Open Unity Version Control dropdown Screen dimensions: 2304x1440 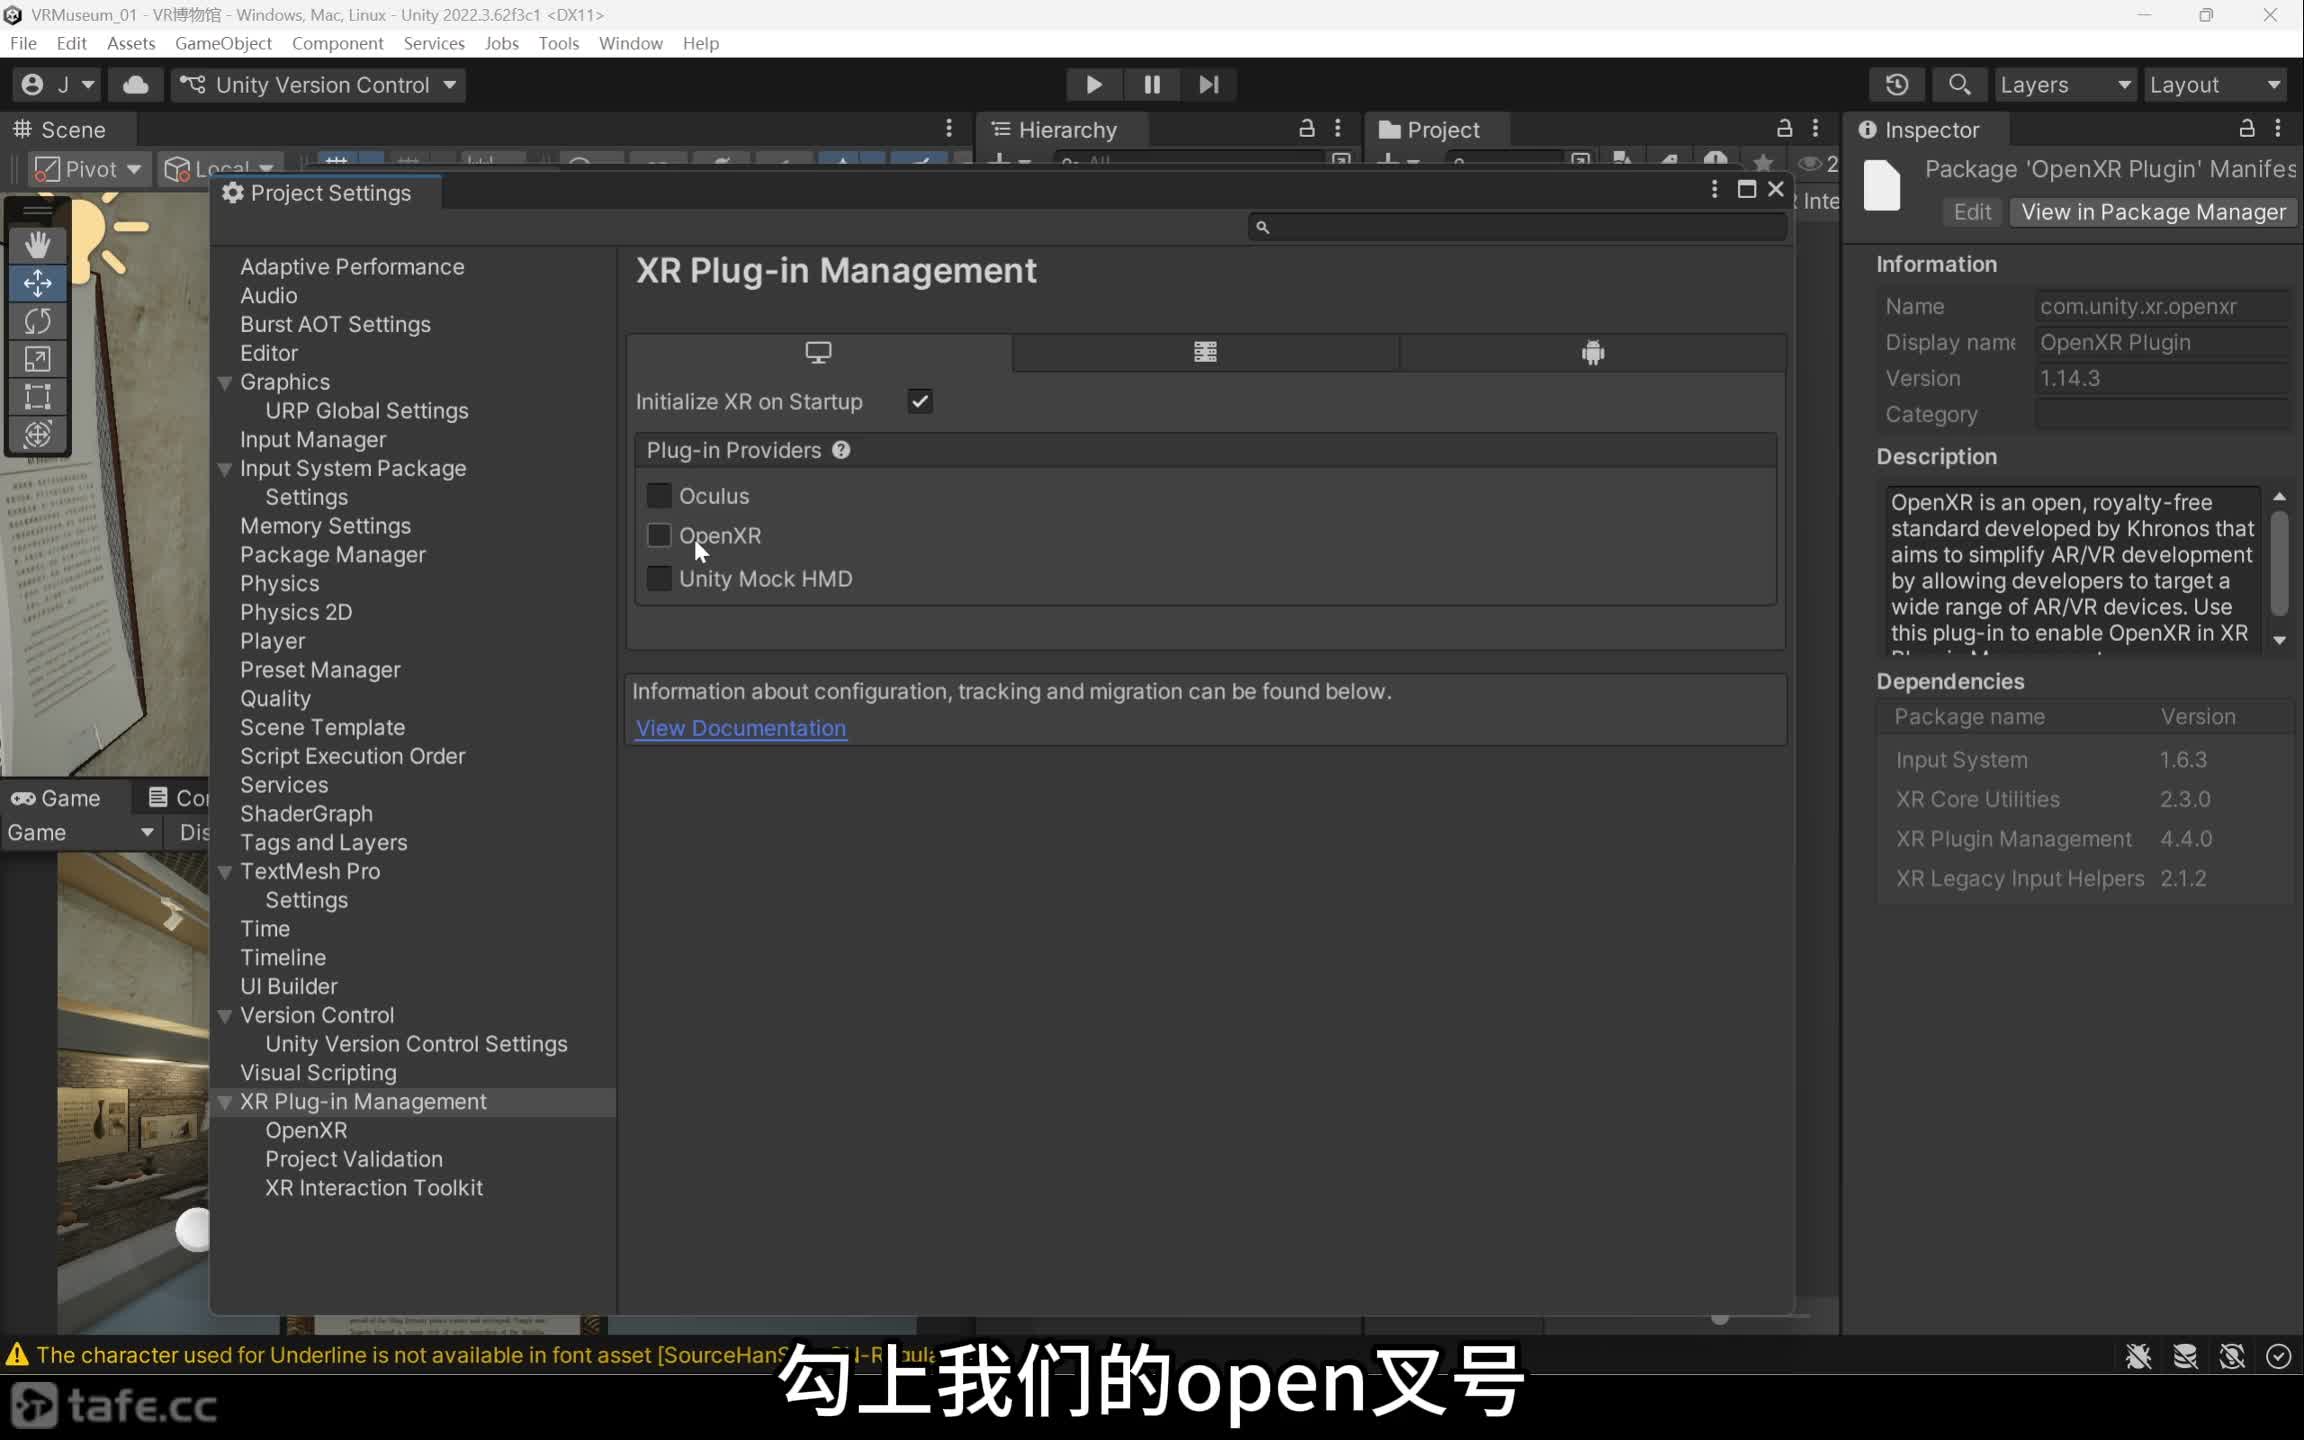click(x=319, y=85)
